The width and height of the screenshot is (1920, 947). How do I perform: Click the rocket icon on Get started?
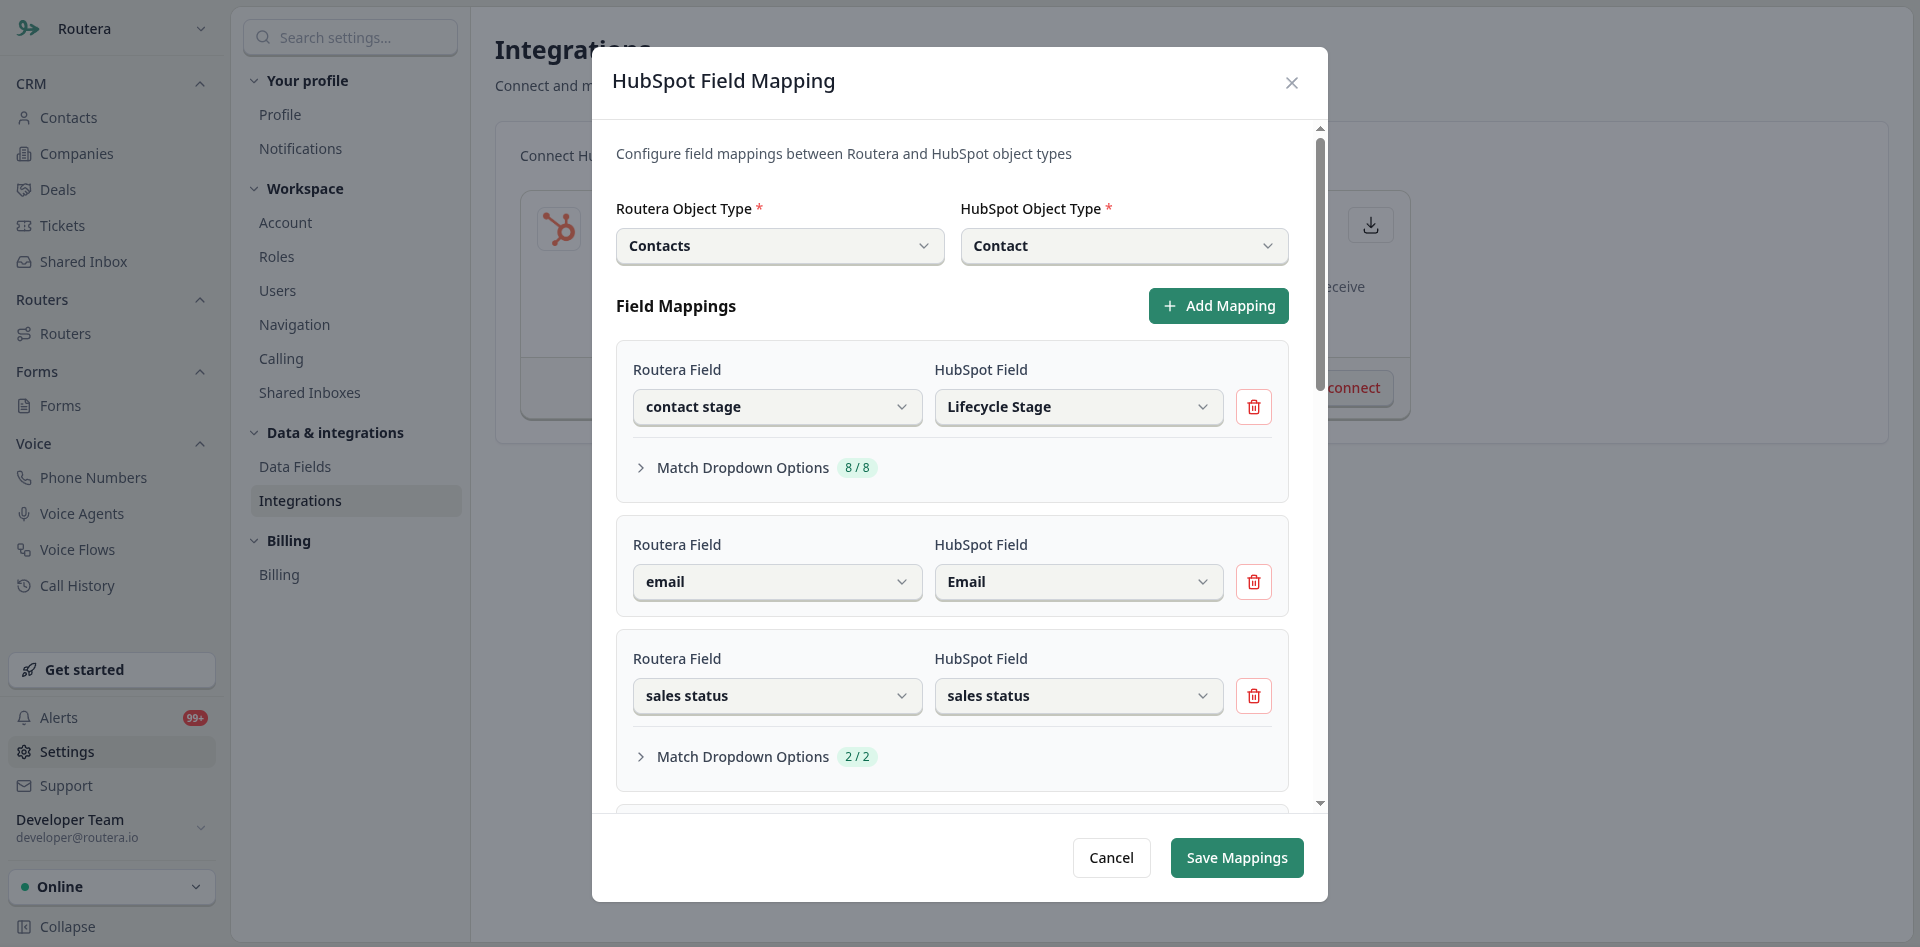(29, 670)
